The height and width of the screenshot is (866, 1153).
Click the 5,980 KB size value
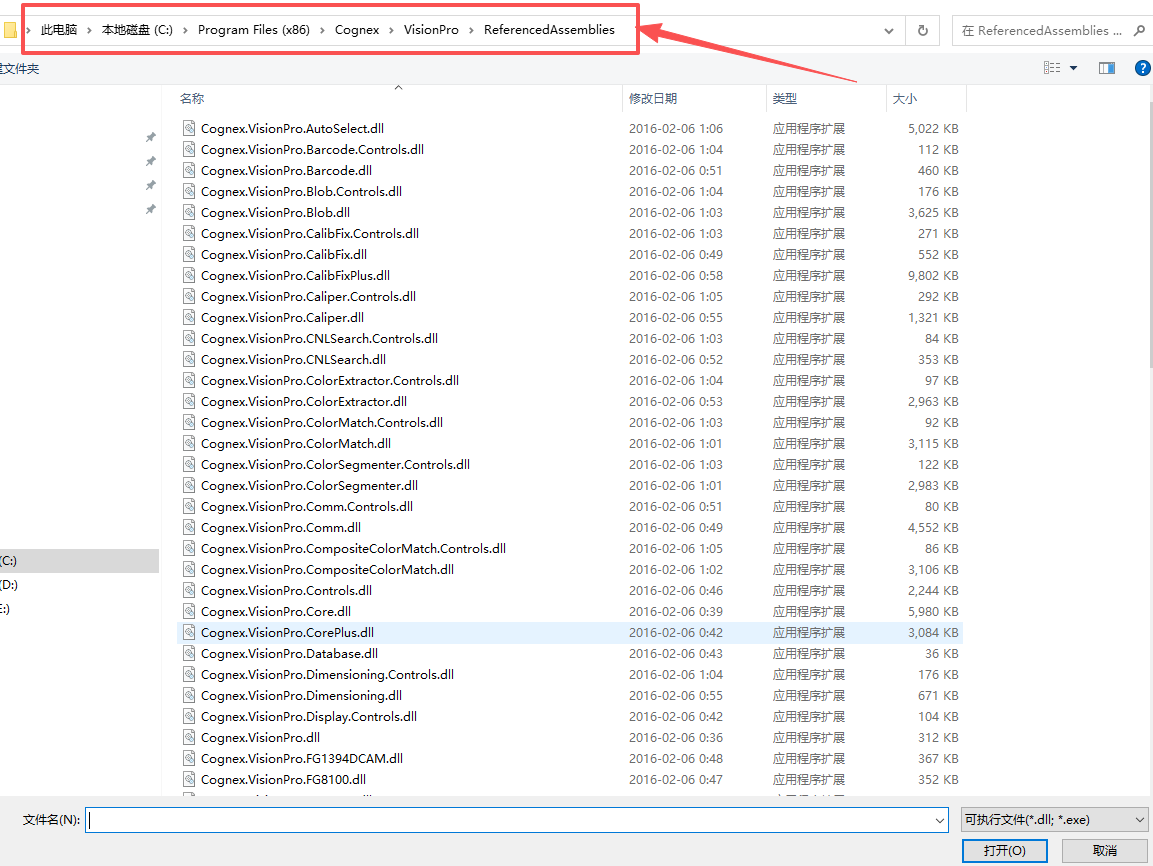(932, 611)
